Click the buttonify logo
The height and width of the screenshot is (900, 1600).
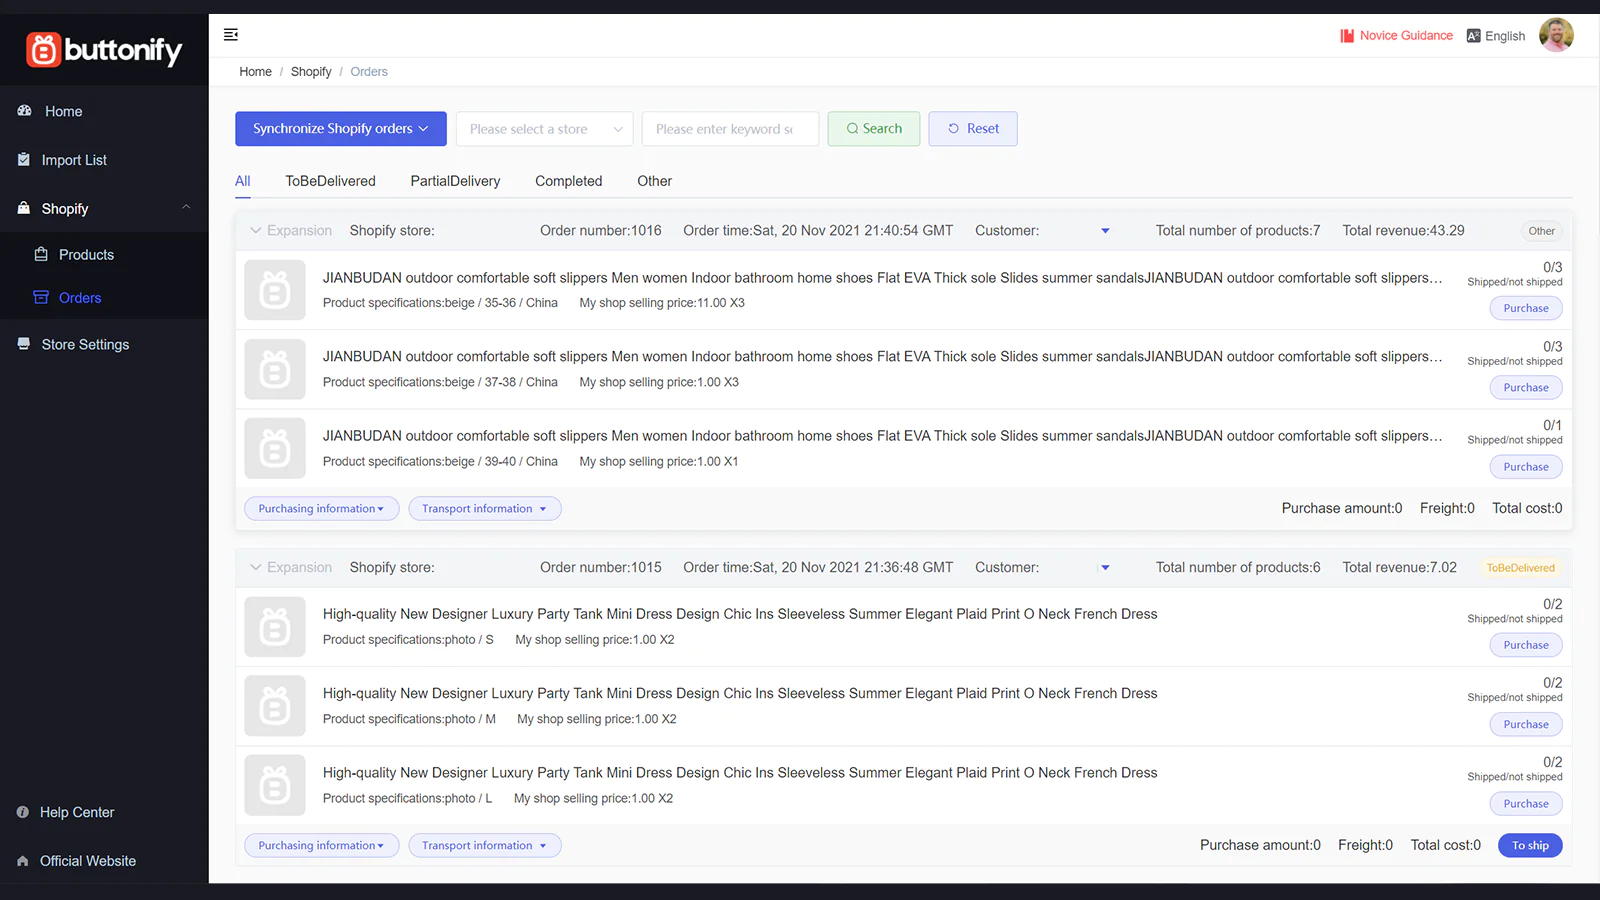coord(104,49)
